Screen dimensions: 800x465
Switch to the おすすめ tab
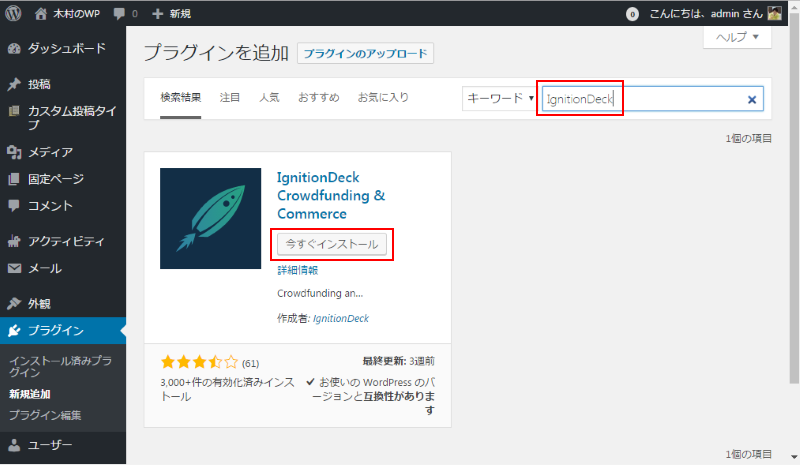318,97
